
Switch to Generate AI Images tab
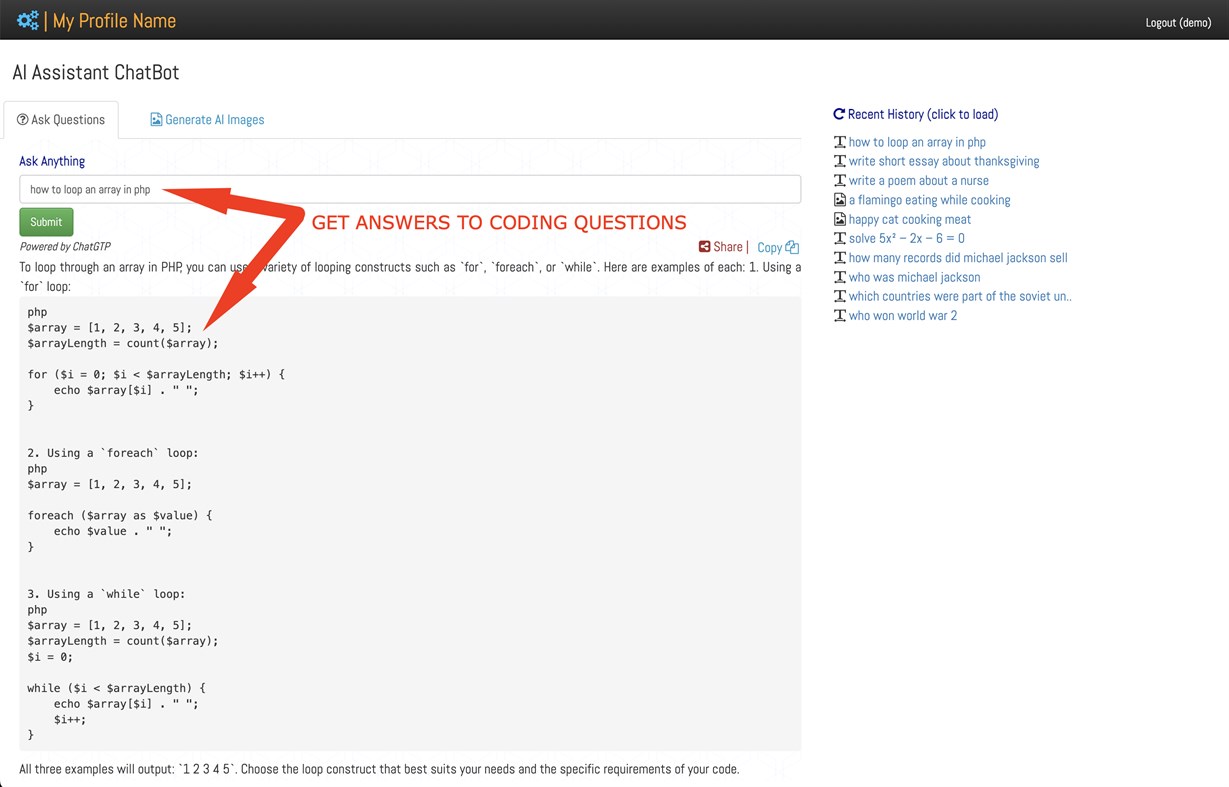coord(207,120)
